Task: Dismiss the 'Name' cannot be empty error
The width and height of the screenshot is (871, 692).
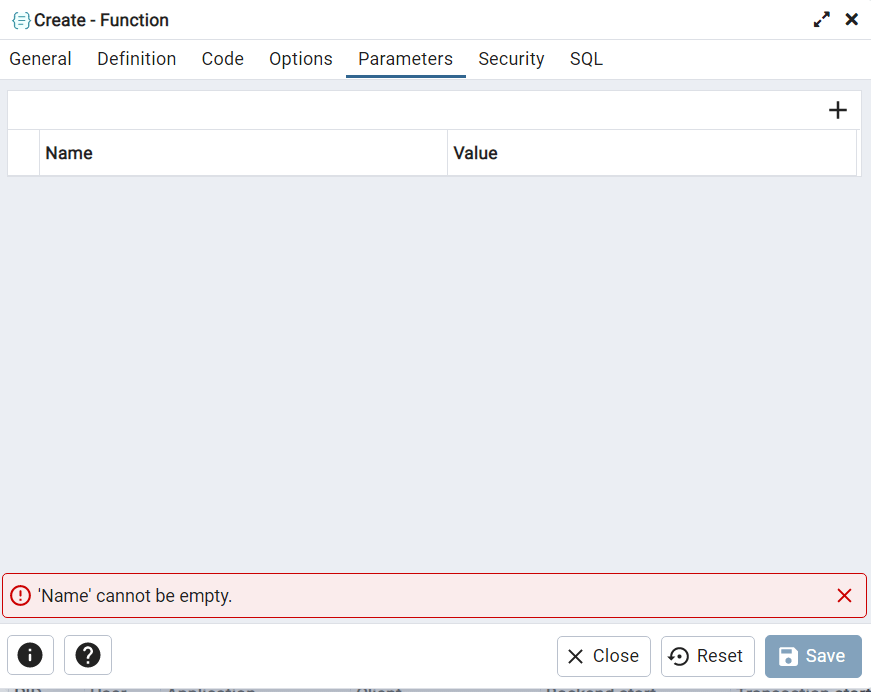Action: point(844,596)
